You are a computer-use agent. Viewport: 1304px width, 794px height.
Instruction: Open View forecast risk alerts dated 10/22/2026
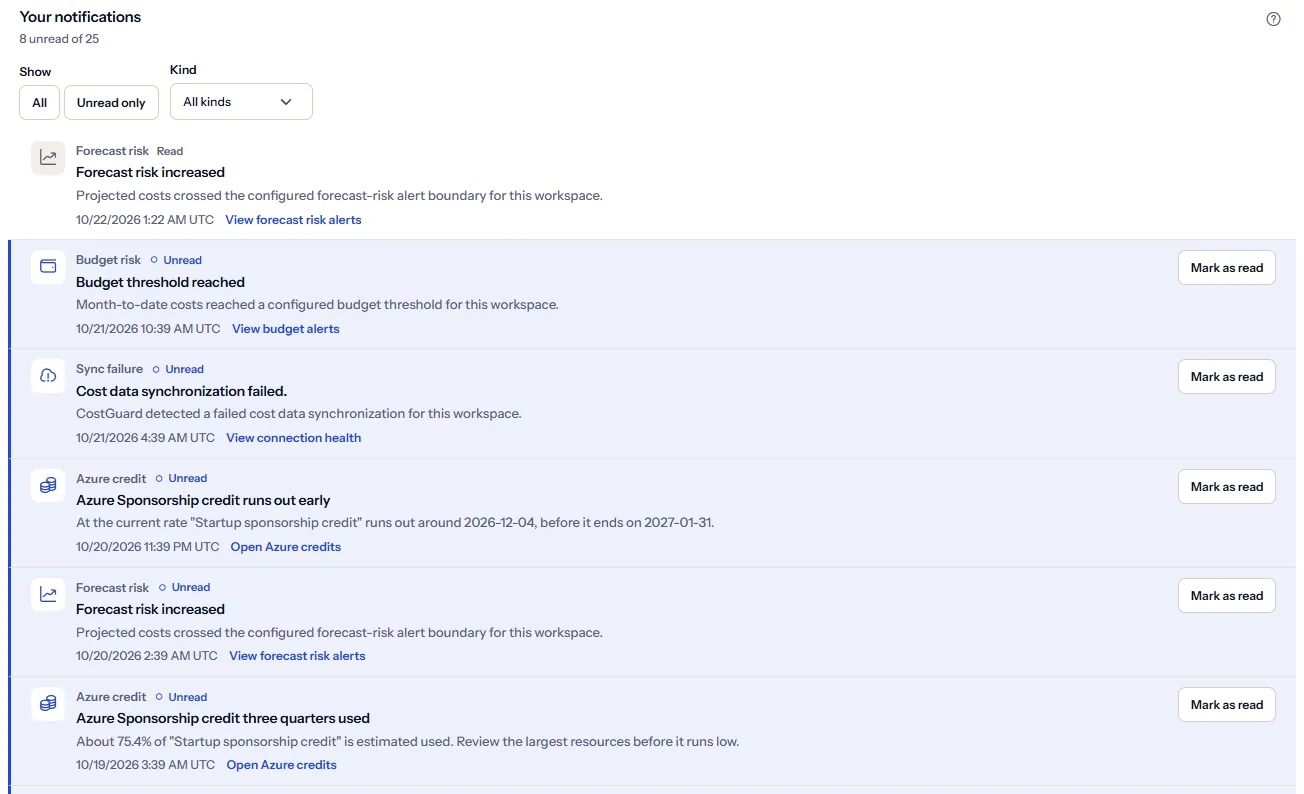(x=293, y=220)
